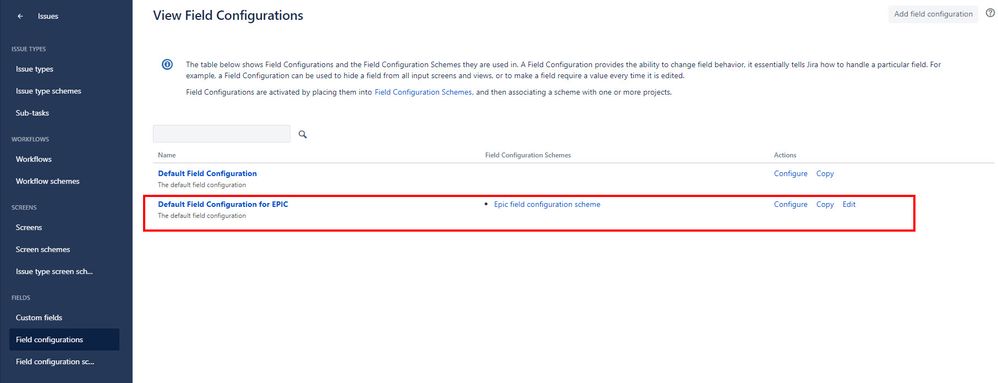
Task: Click the search magnifier icon
Action: pyautogui.click(x=303, y=134)
